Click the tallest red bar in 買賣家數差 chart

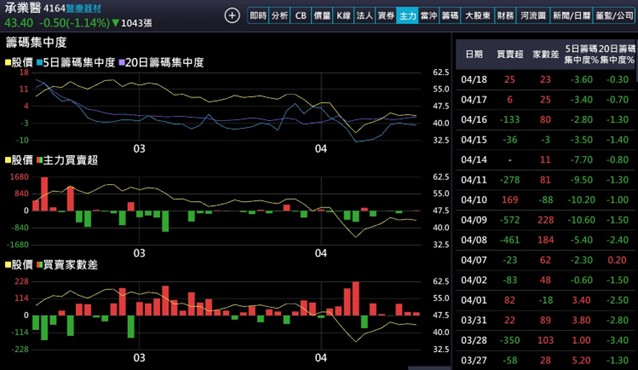pos(356,299)
